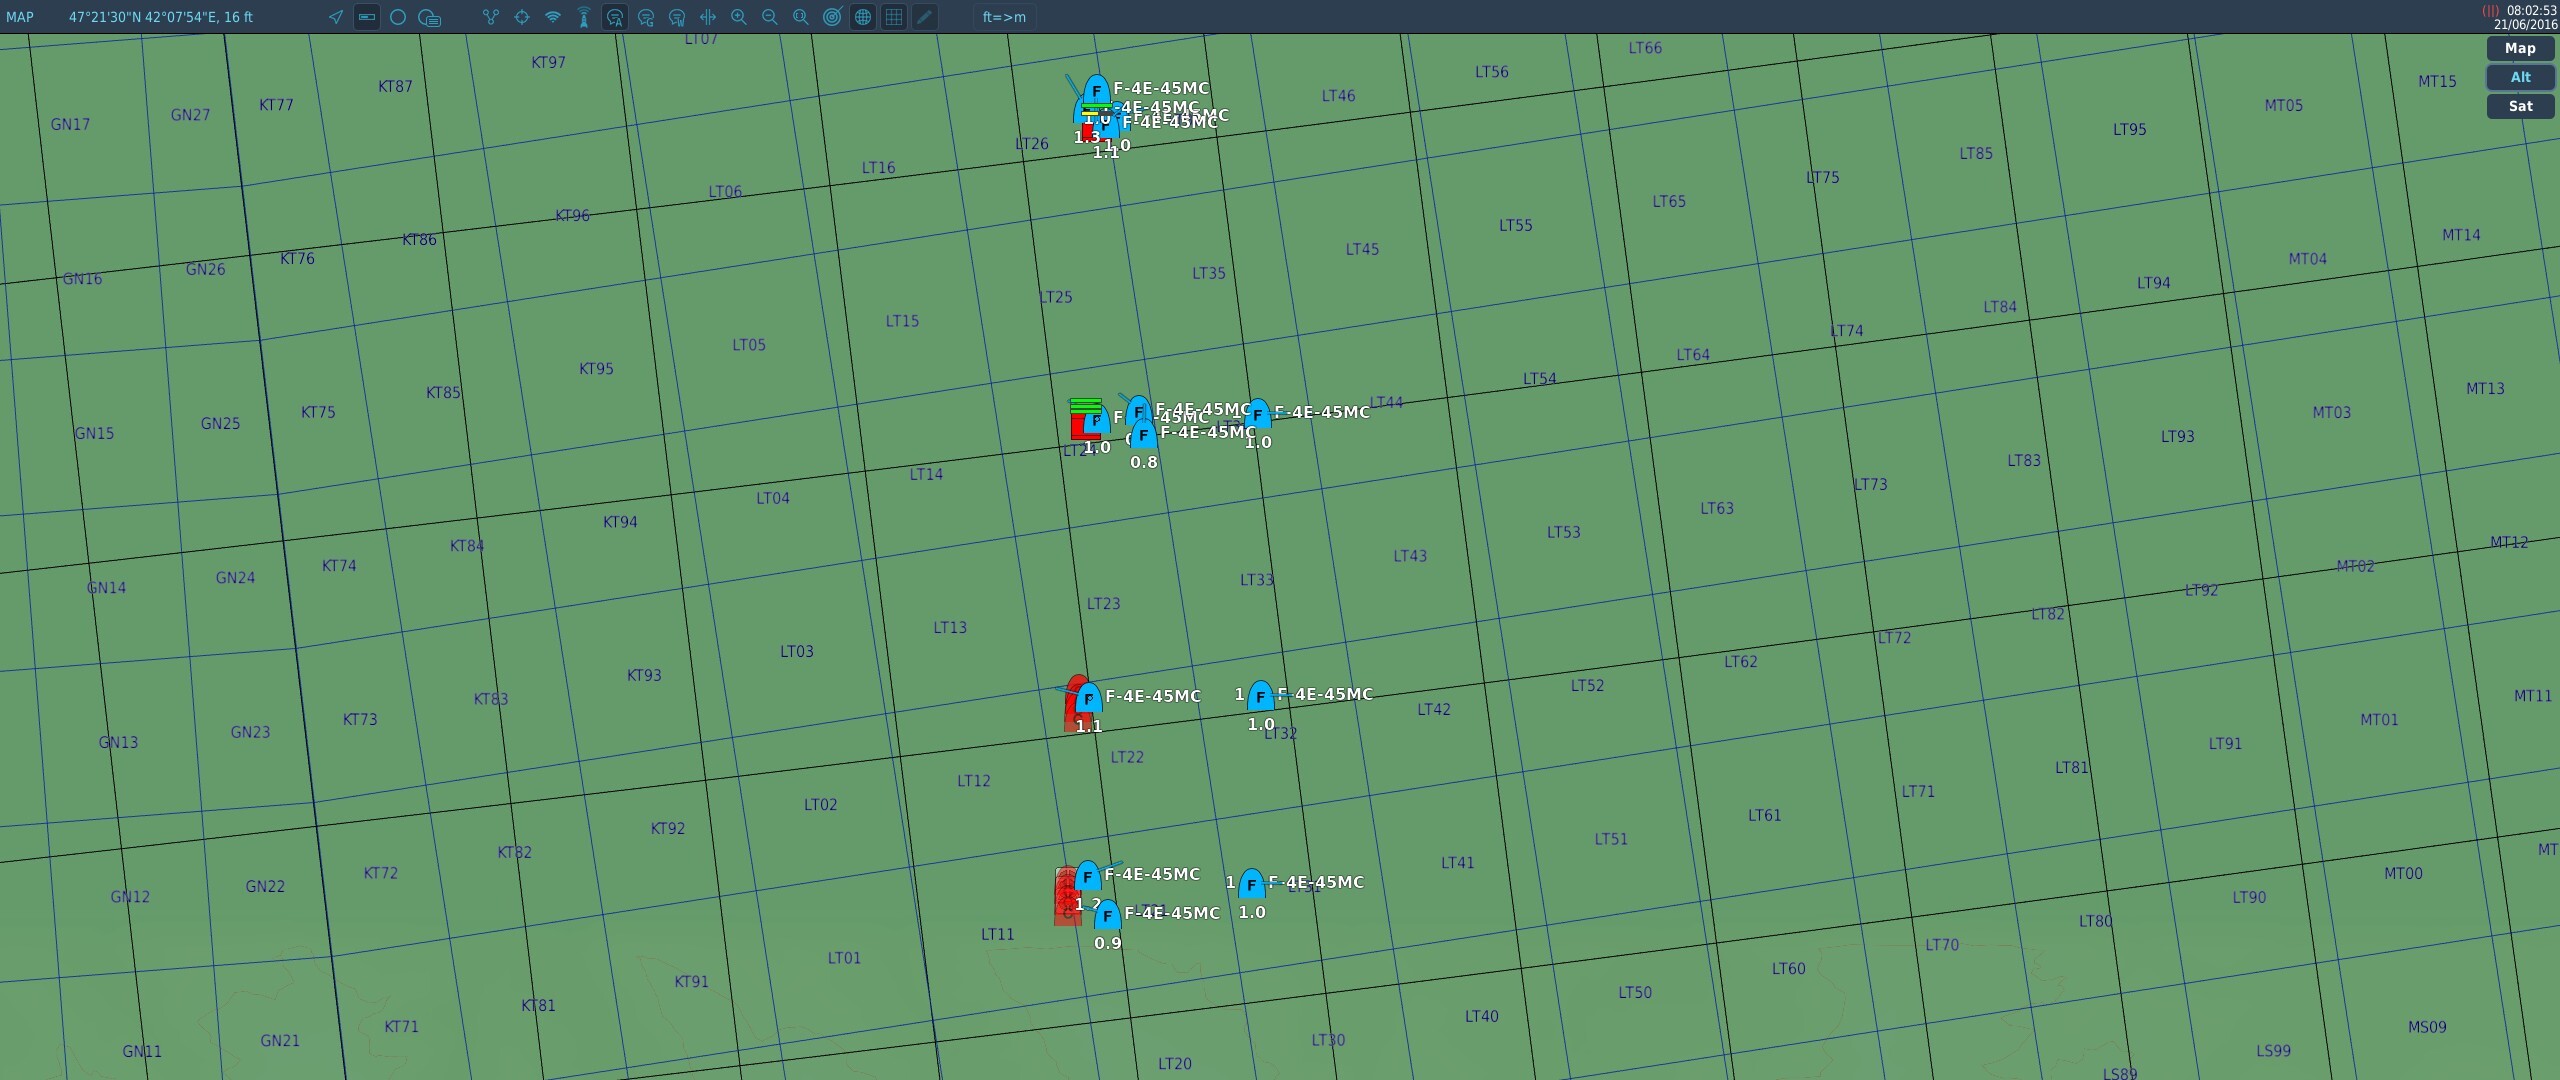Click the date 21/06/2016
This screenshot has width=2560, height=1080.
click(2525, 24)
